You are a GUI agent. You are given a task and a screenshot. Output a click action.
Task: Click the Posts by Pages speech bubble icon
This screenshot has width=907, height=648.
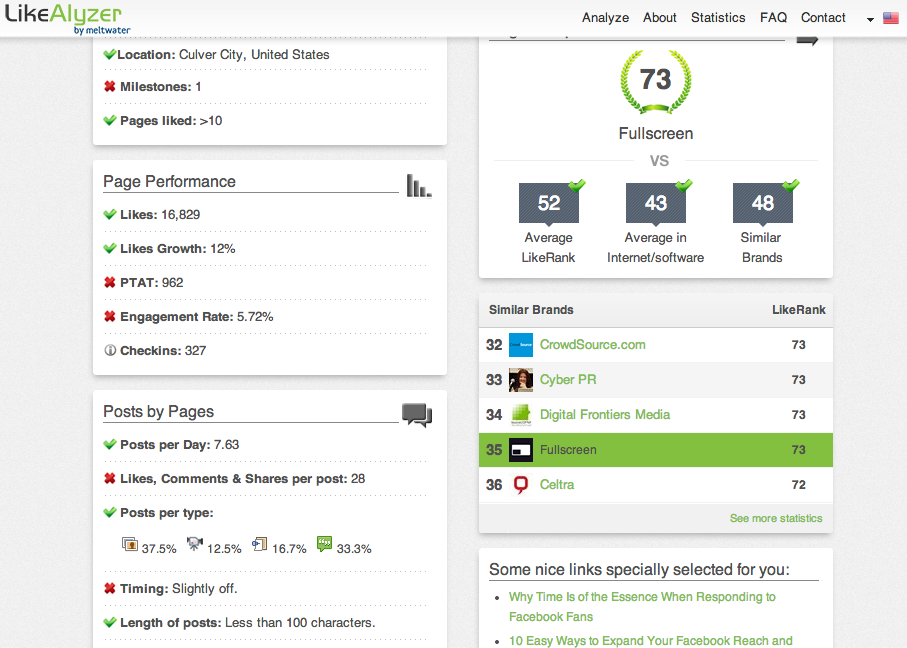point(417,415)
